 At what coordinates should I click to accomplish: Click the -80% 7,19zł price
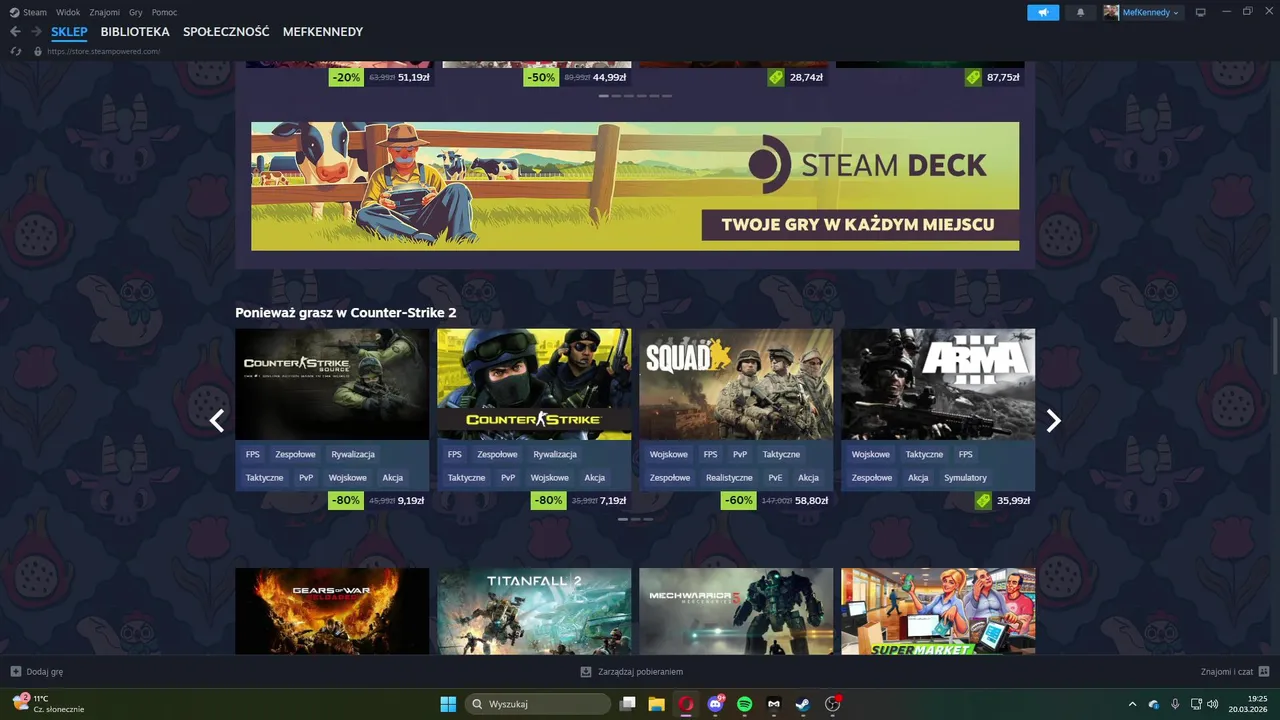pos(580,500)
